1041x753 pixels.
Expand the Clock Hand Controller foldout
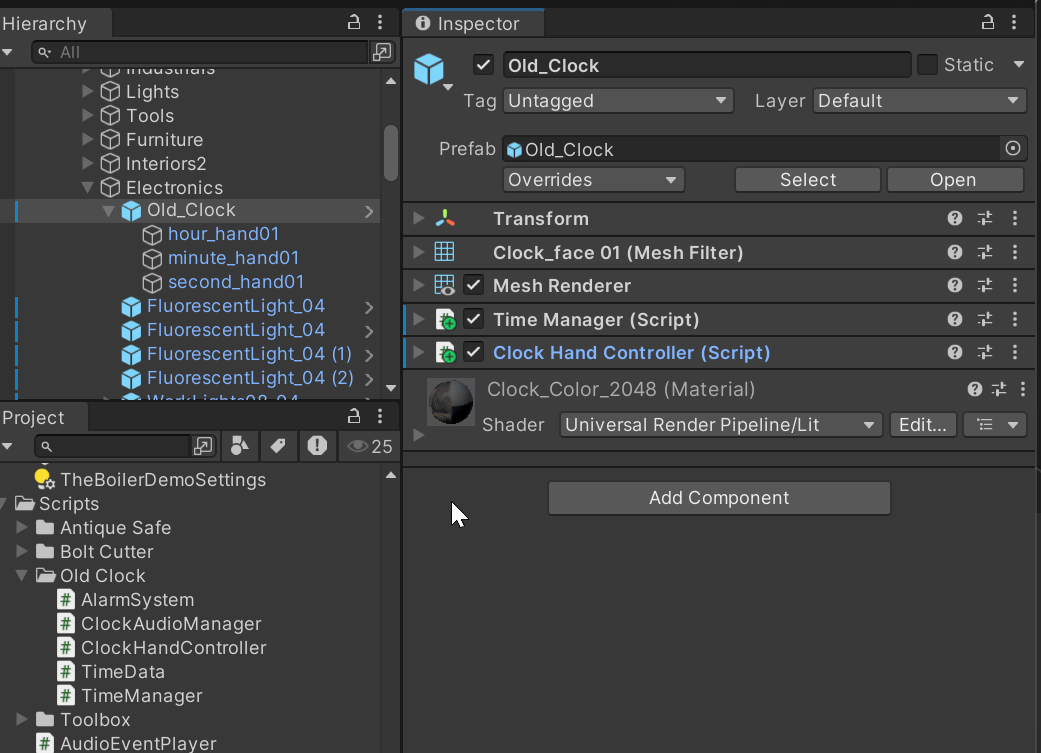tap(418, 353)
